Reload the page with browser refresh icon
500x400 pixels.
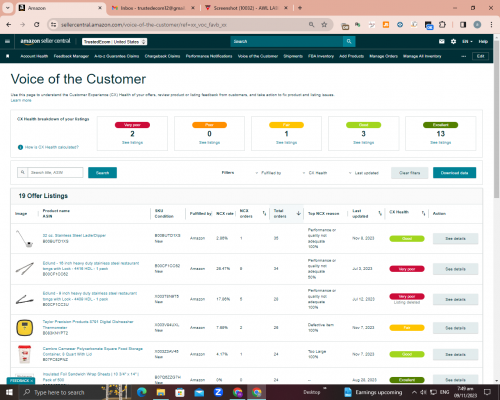click(x=37, y=25)
